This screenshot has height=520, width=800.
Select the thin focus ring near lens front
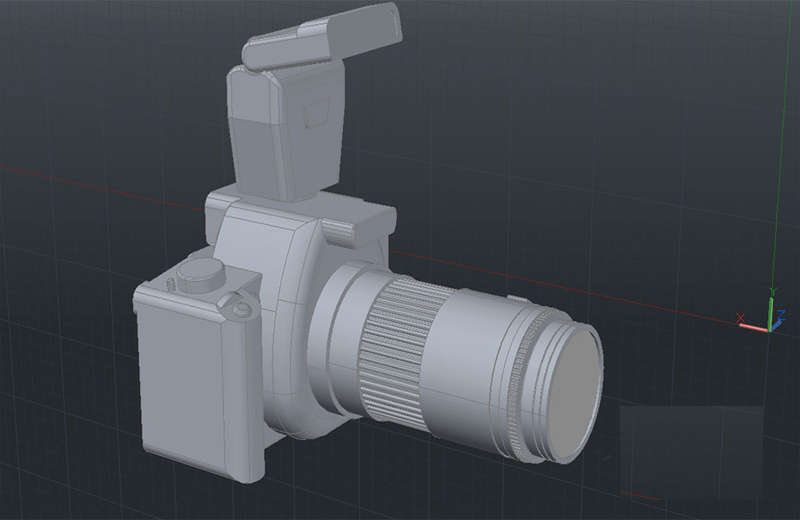pos(517,388)
